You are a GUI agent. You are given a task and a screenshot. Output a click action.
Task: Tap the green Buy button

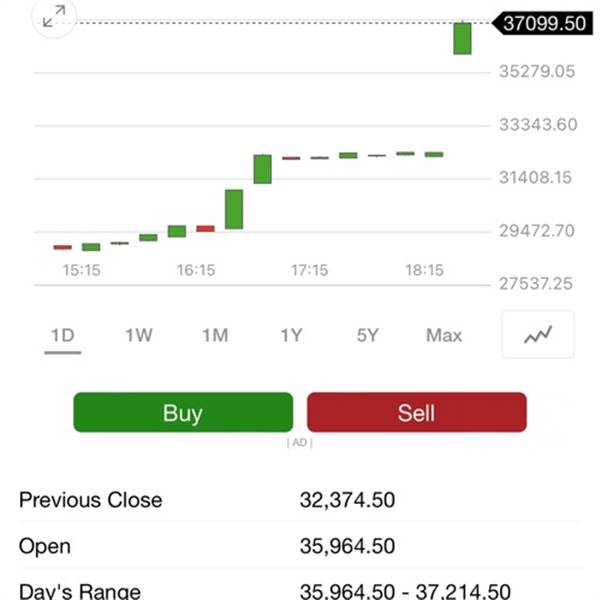[x=183, y=412]
